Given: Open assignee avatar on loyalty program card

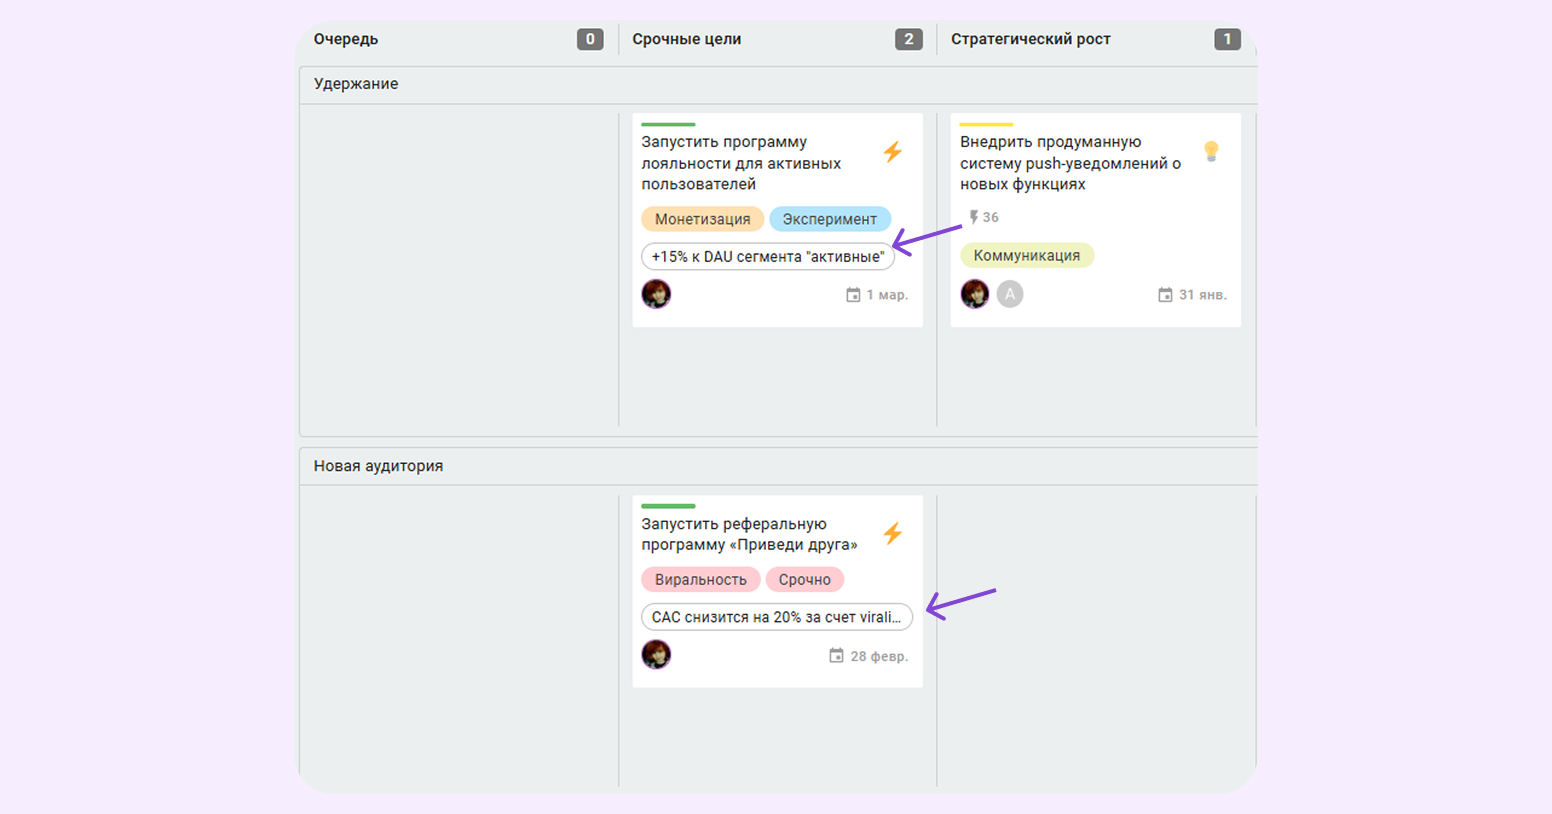Looking at the screenshot, I should pos(656,294).
